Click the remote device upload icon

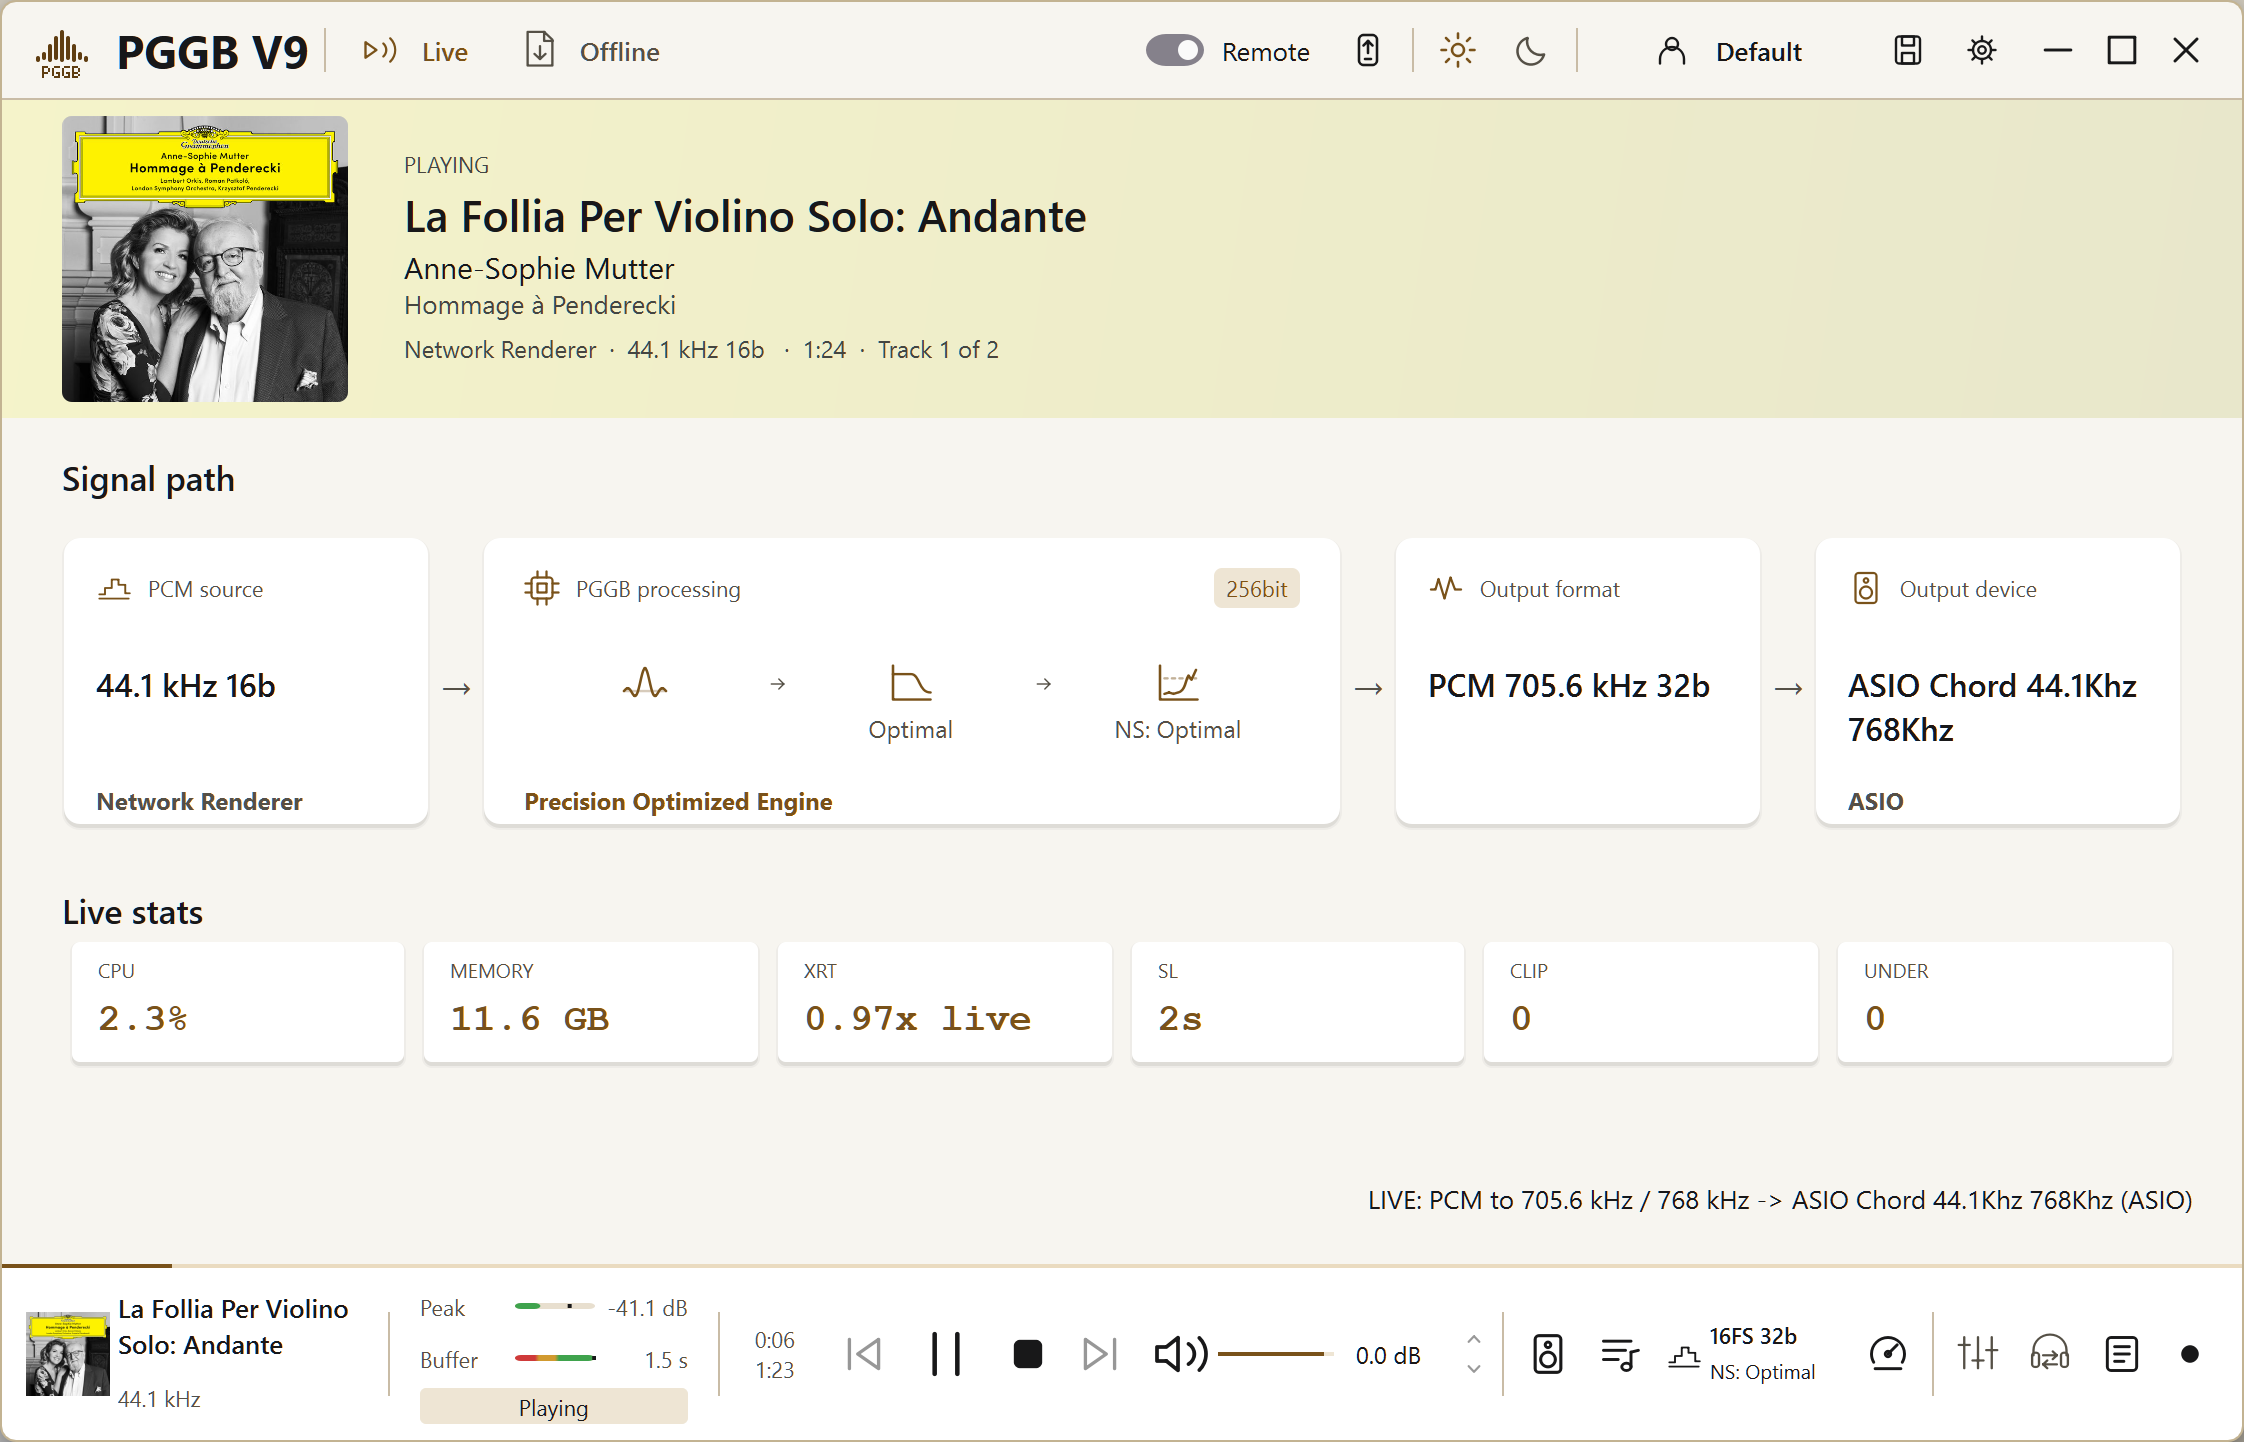pos(1368,50)
